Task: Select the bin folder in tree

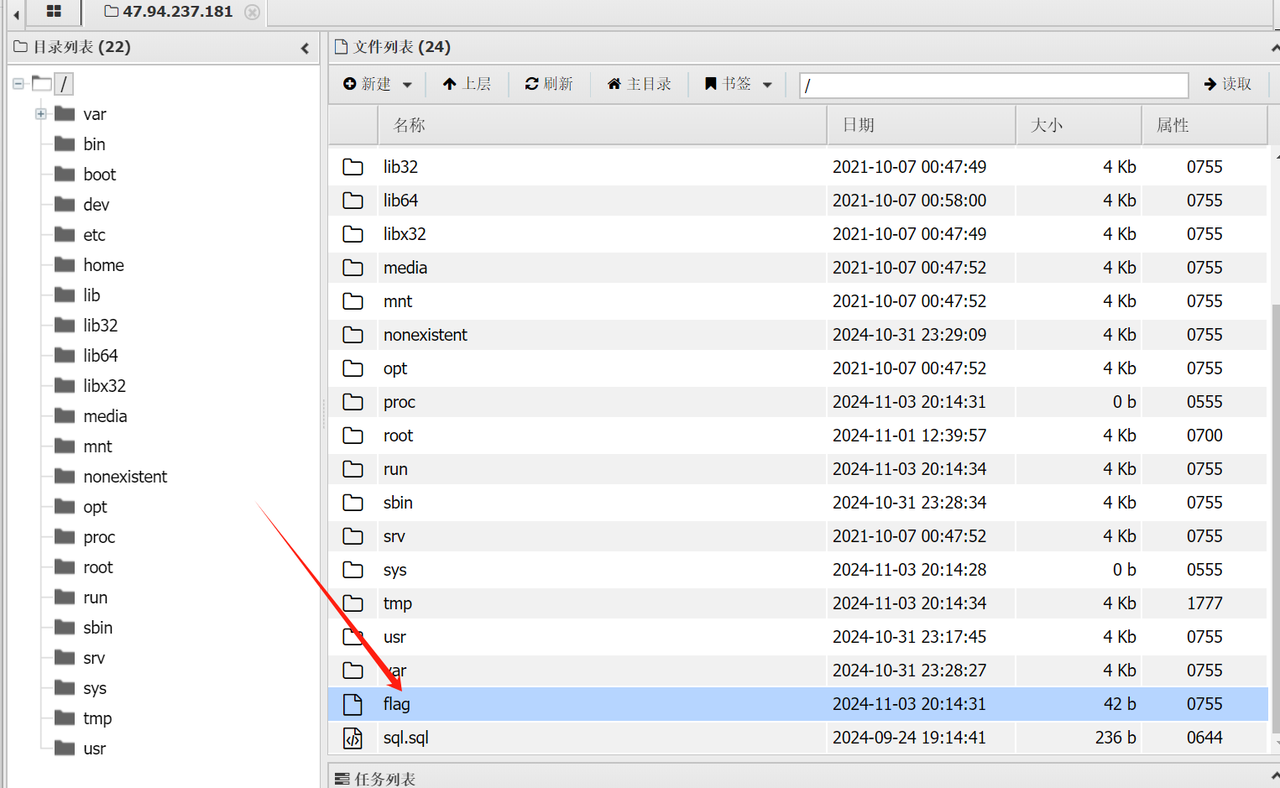Action: 94,144
